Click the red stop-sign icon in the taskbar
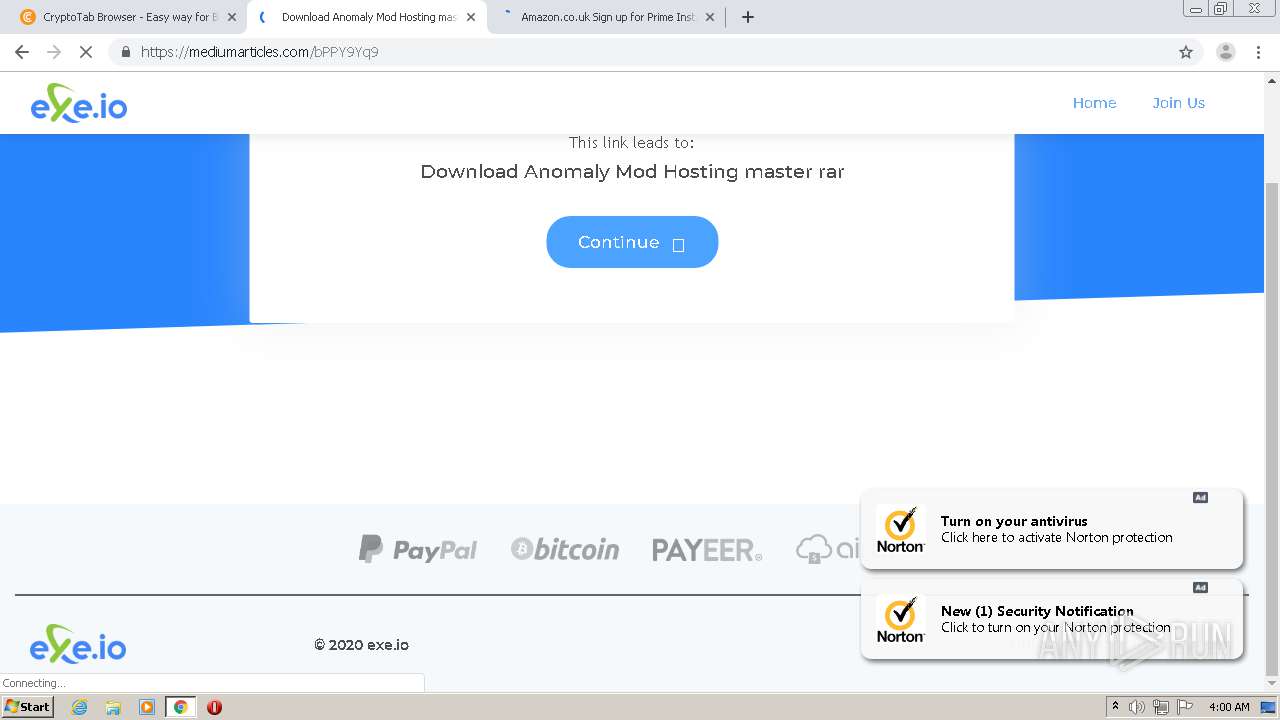 (x=214, y=707)
